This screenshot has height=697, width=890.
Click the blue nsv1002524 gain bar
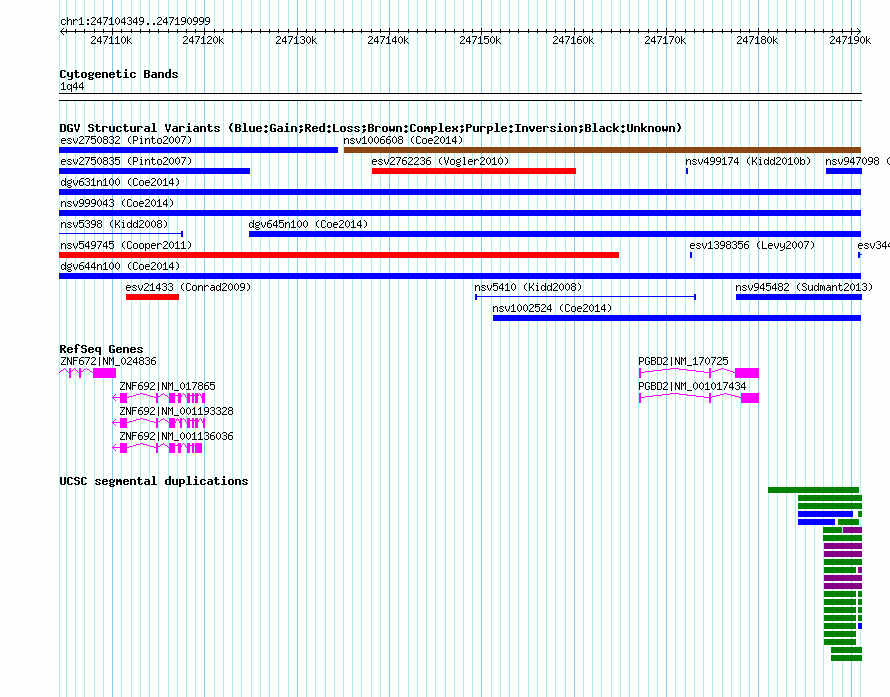[x=677, y=318]
